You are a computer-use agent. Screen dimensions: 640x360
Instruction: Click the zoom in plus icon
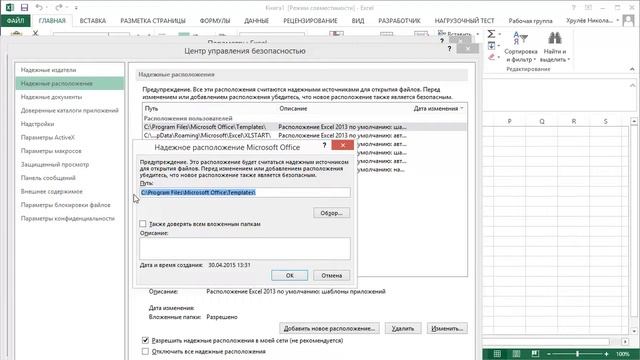607,354
